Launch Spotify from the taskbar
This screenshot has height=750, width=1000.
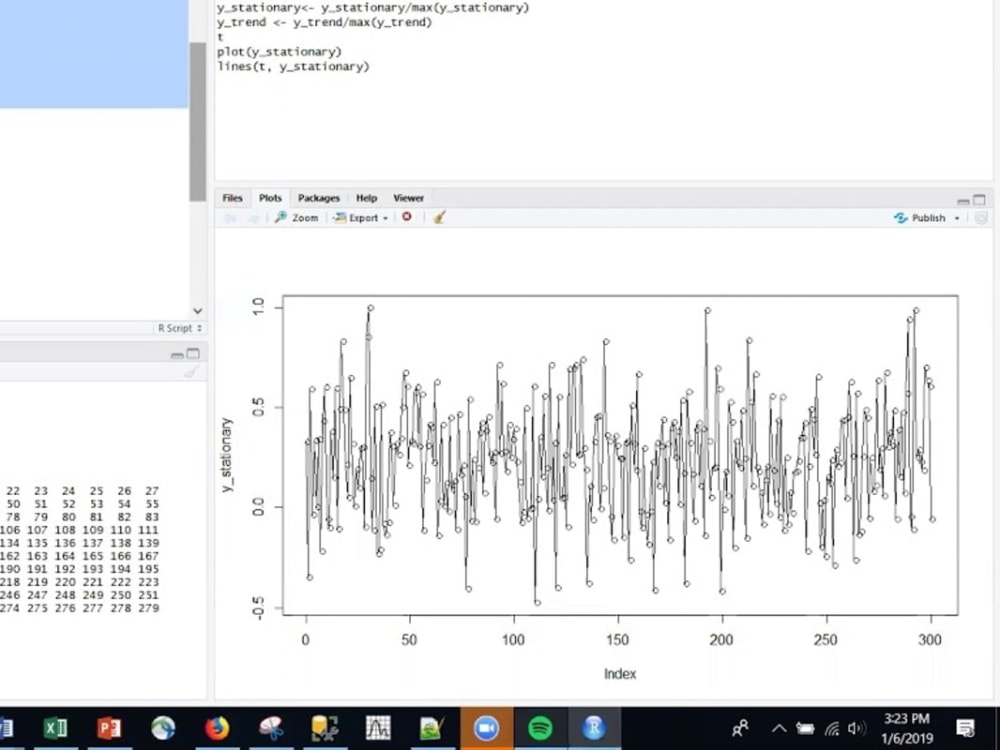point(541,727)
